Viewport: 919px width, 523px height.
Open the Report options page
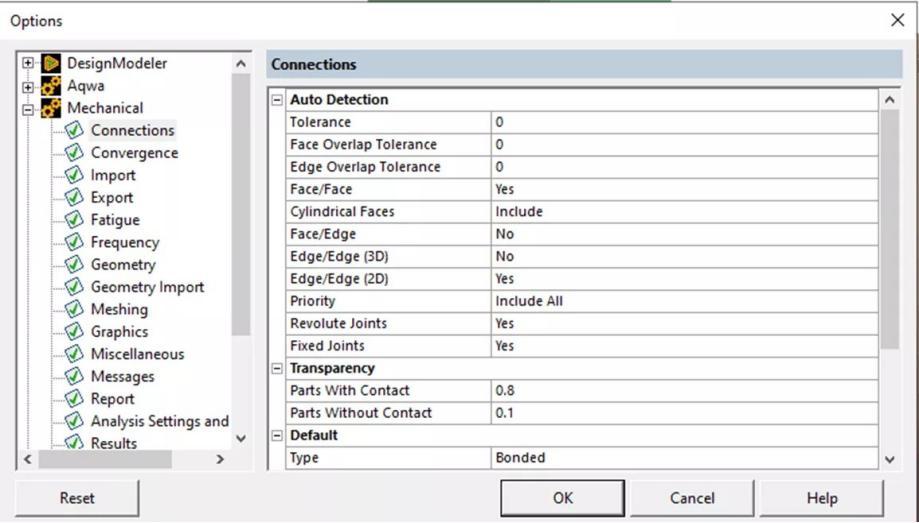click(113, 399)
